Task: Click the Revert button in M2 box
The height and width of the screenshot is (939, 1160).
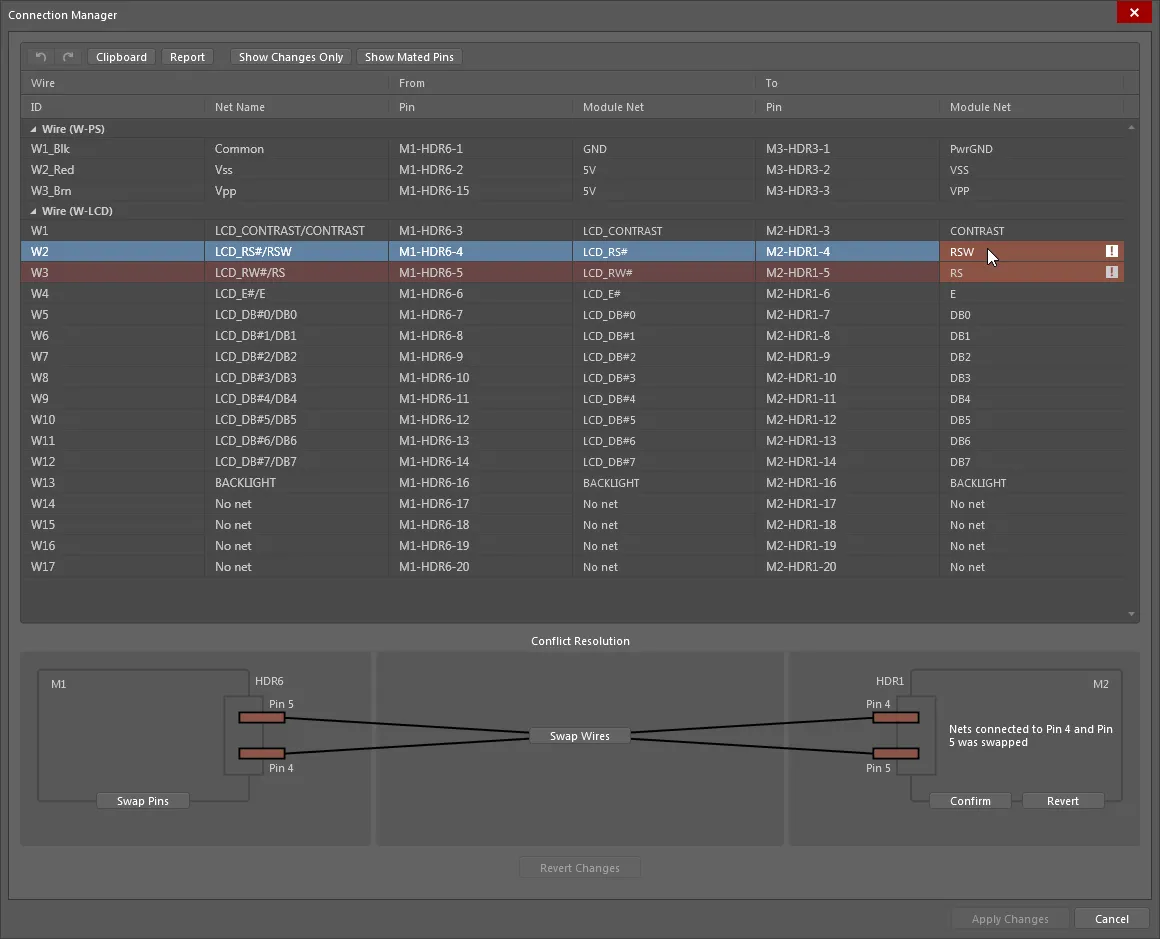Action: (x=1062, y=801)
